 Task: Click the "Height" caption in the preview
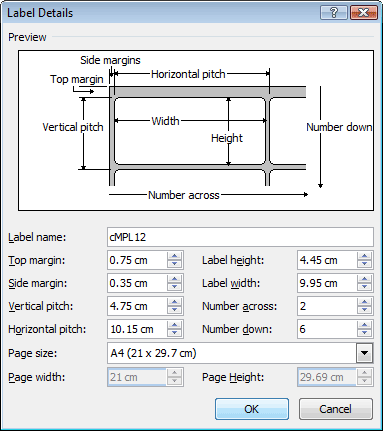coord(227,138)
